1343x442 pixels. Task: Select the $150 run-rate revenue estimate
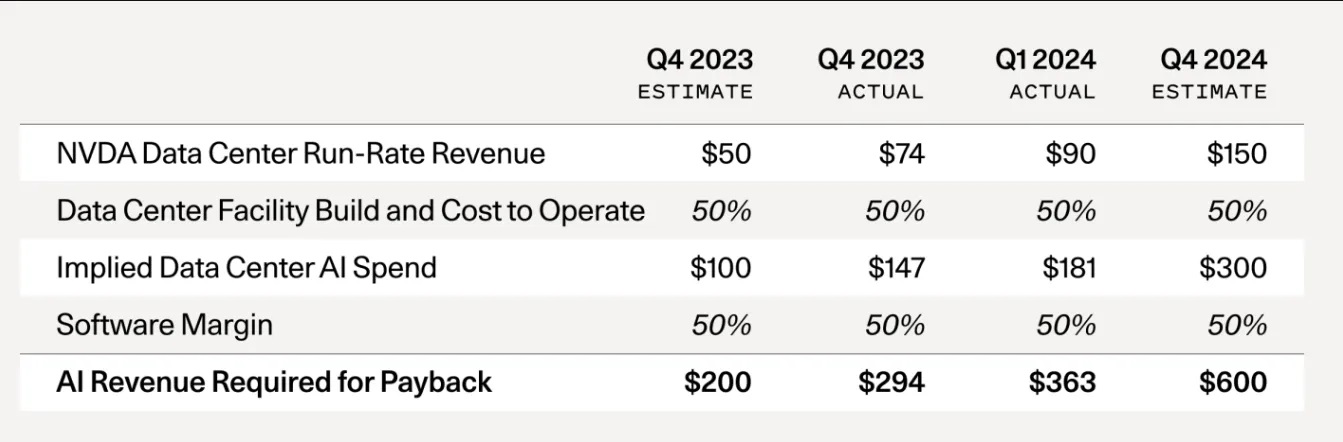[1236, 153]
